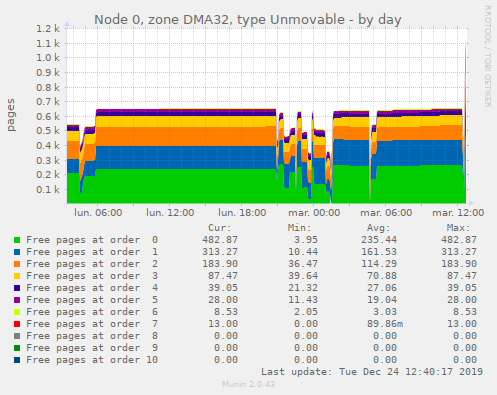Click order 5 average value 19.04

click(x=382, y=300)
